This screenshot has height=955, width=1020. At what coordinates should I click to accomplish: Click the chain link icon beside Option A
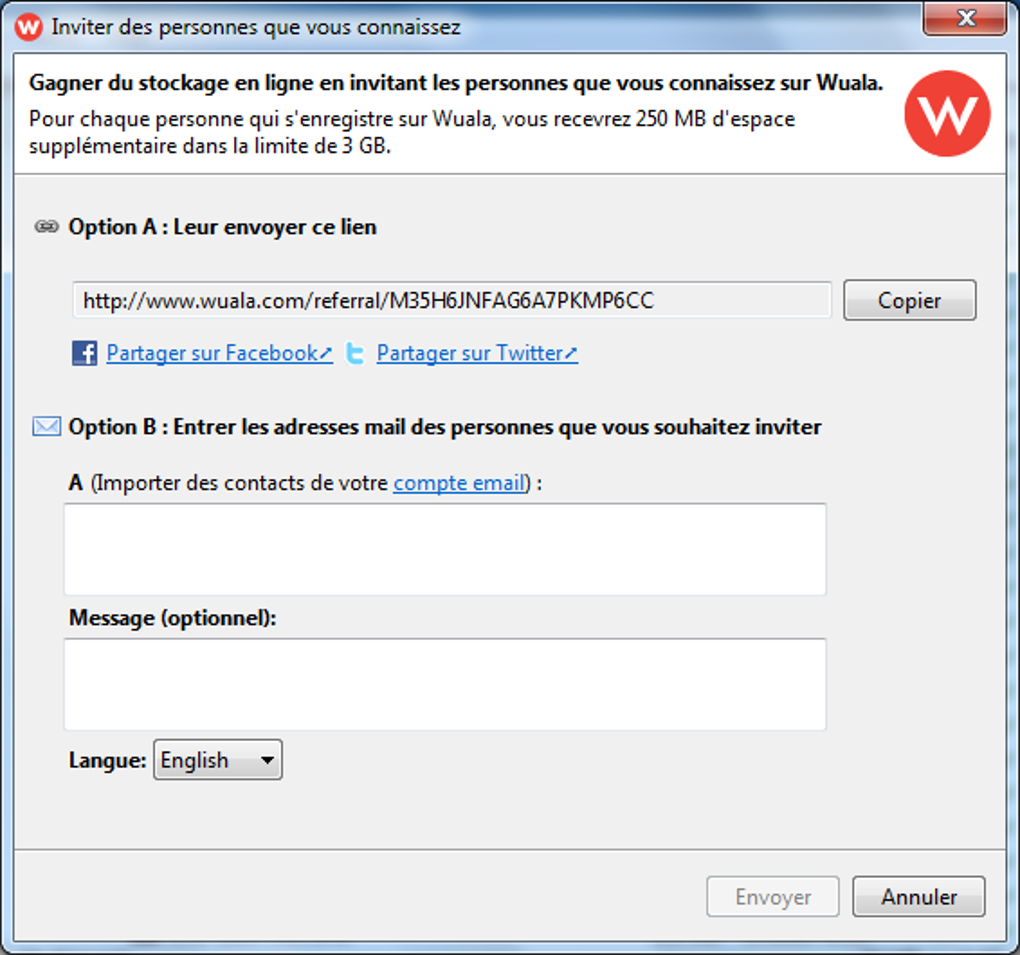coord(46,227)
